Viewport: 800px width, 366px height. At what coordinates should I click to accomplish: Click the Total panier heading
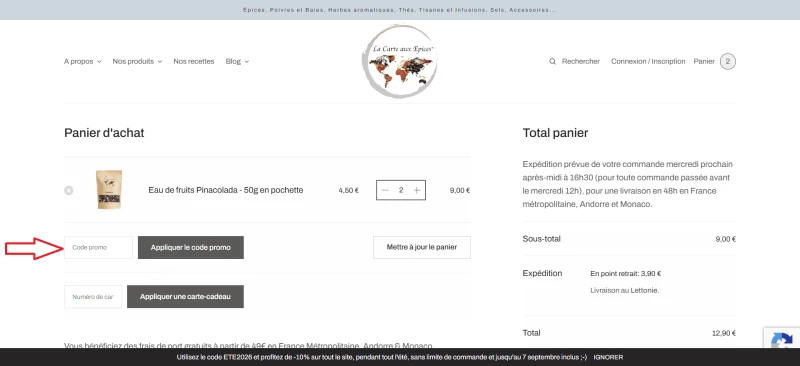555,133
